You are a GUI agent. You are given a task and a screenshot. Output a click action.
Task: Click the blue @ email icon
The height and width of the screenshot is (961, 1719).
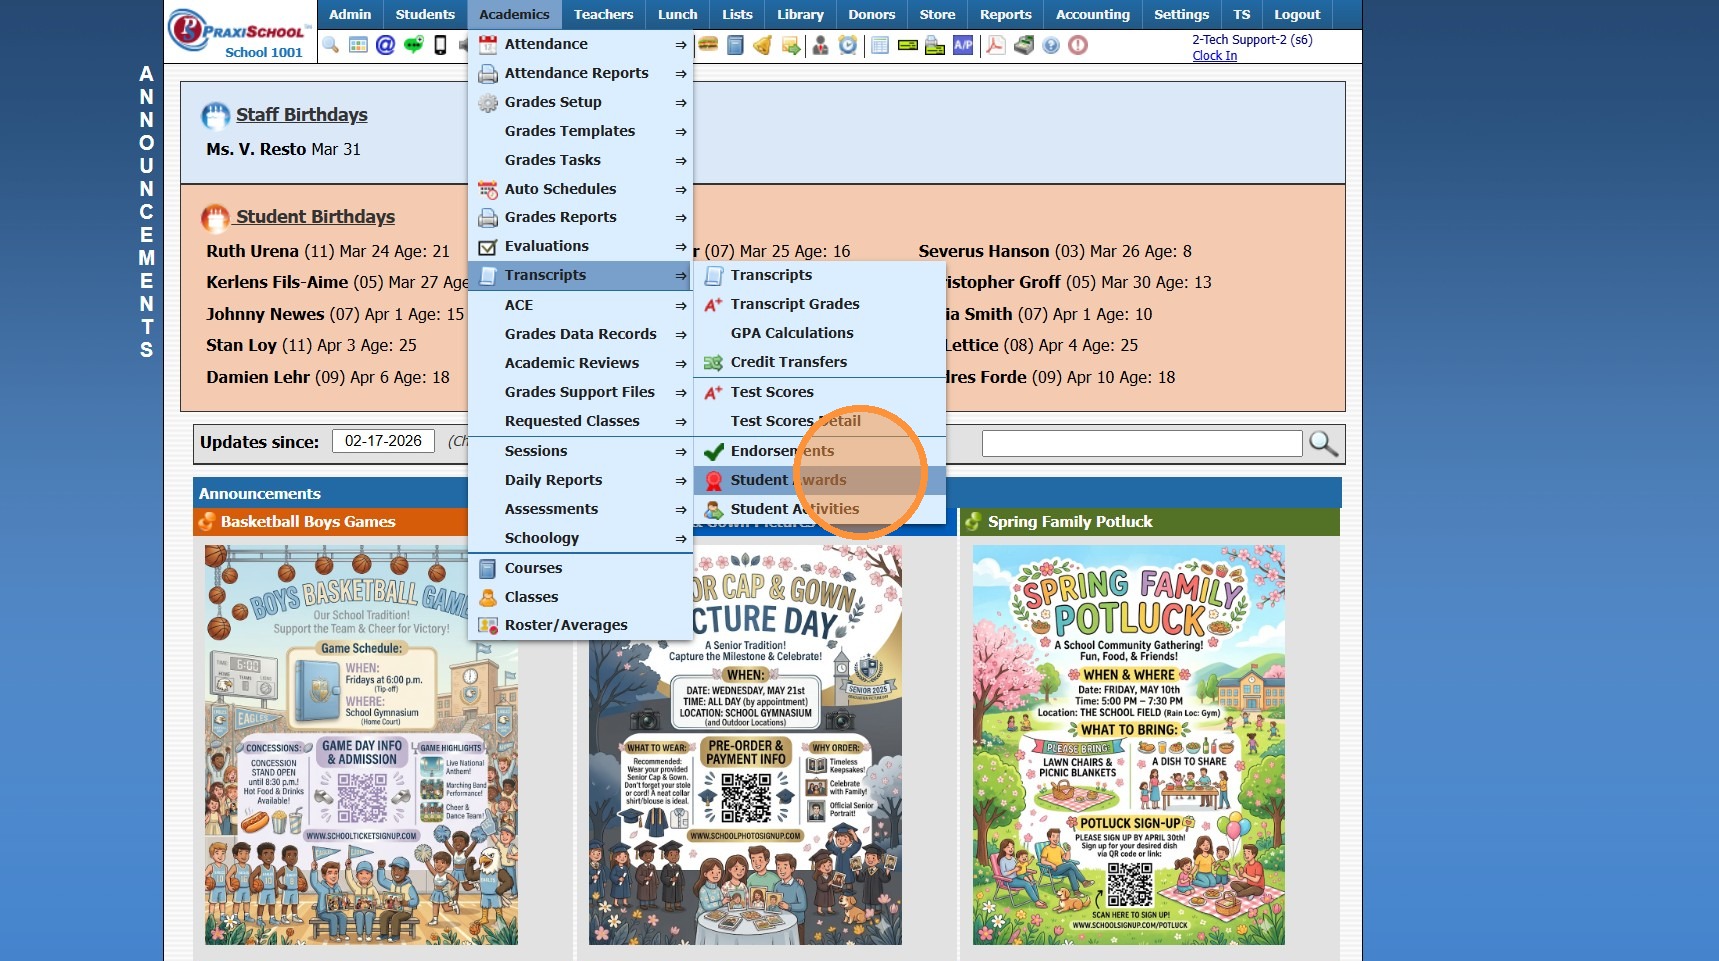point(385,45)
